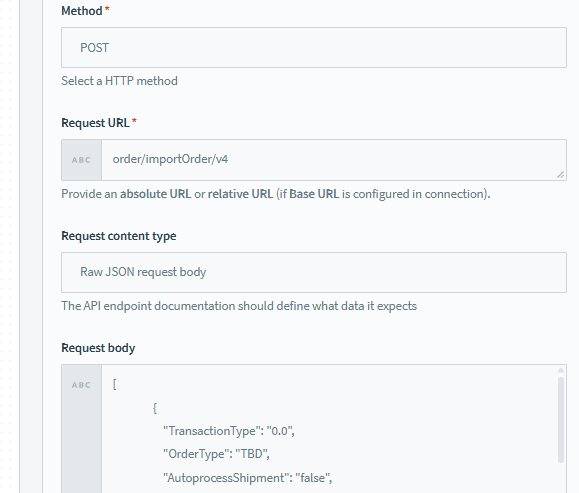Viewport: 579px width, 493px height.
Task: Open the Request content type dropdown
Action: tap(314, 272)
